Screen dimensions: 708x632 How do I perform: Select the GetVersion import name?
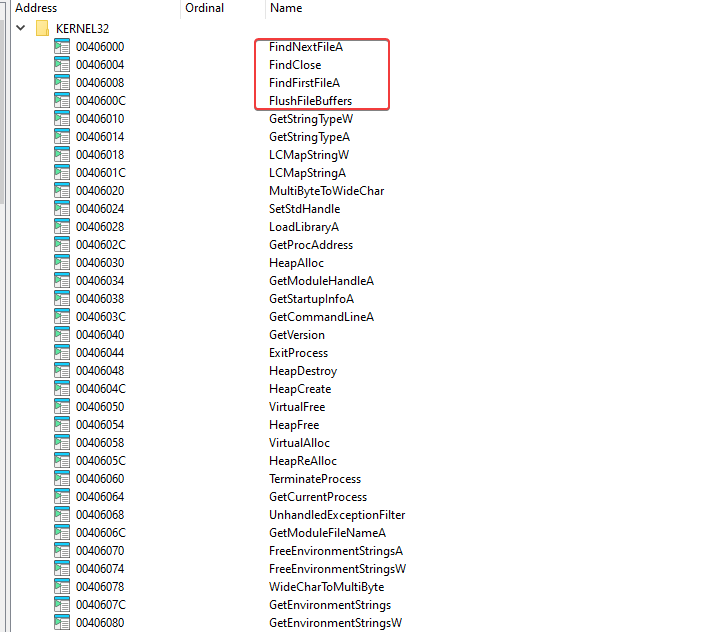click(x=297, y=335)
